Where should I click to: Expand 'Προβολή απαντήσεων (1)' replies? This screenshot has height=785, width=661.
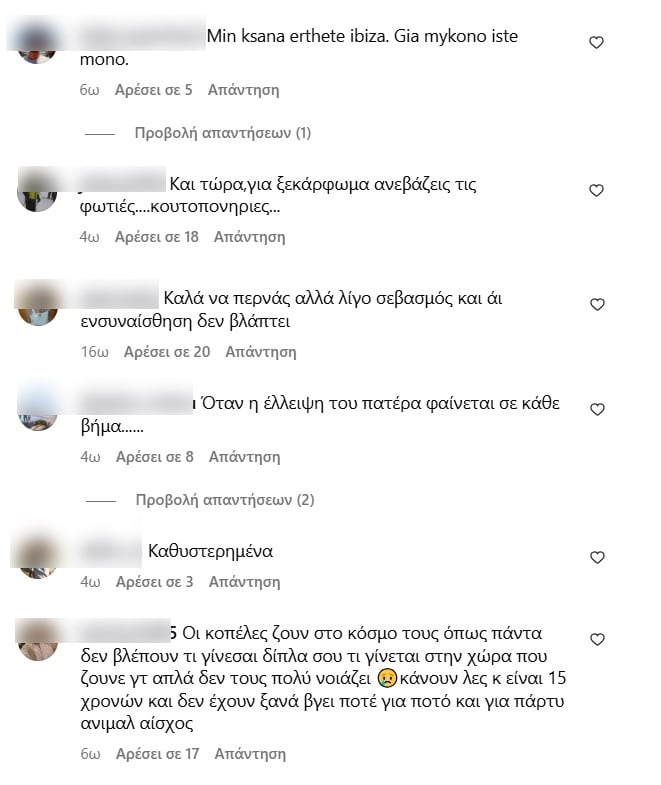click(x=223, y=133)
